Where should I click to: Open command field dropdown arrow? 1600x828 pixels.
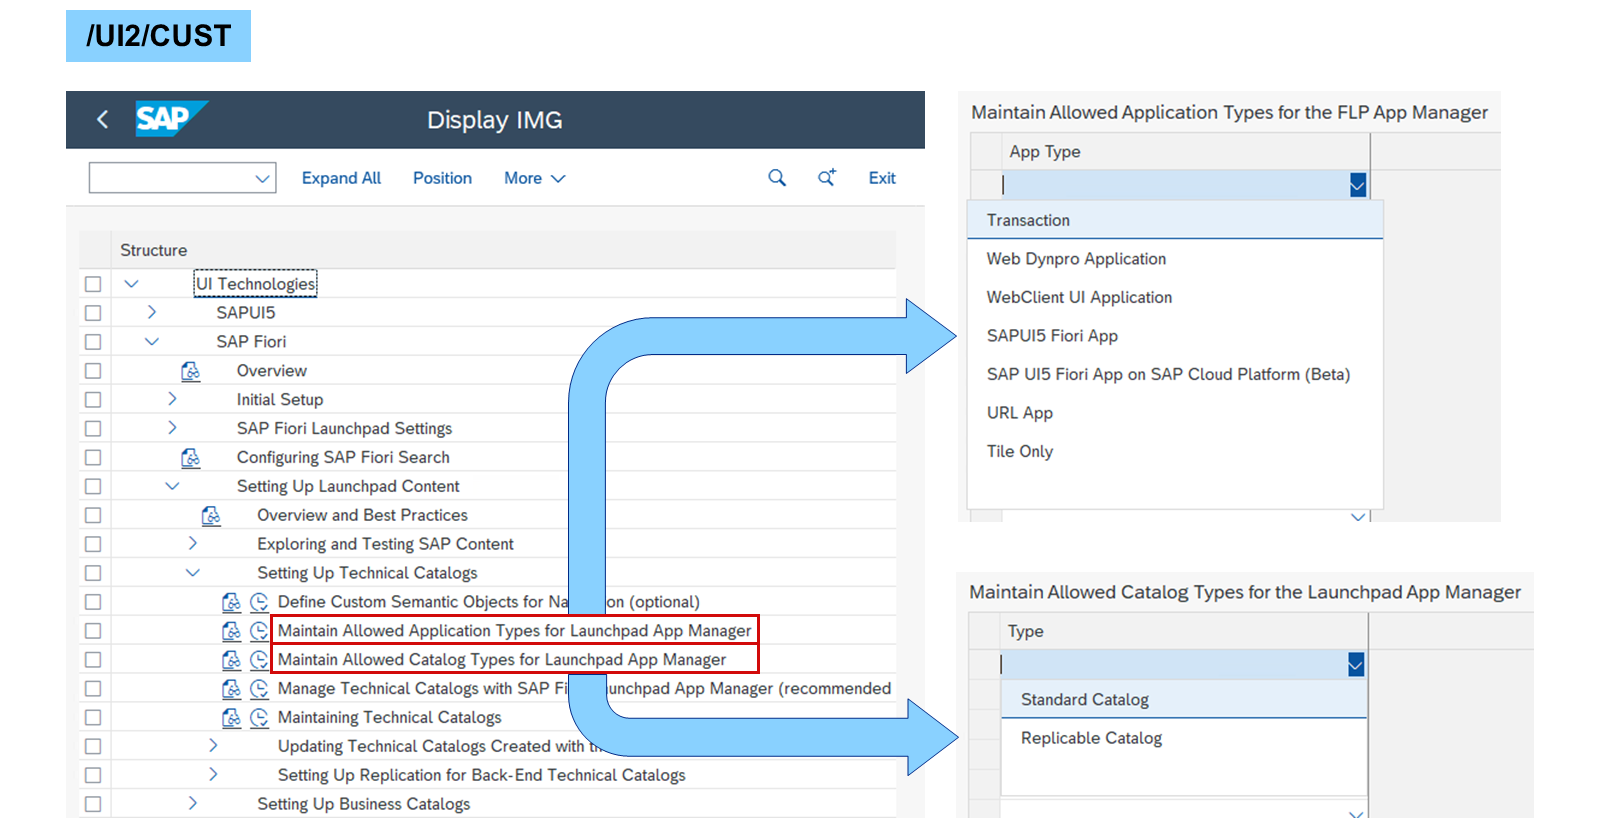(263, 178)
